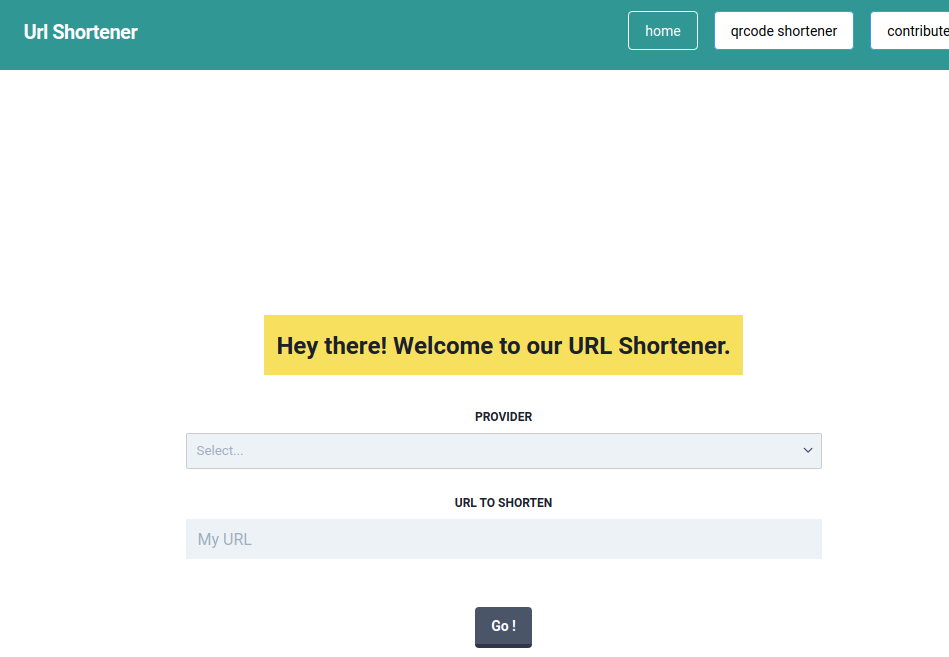Click the yellow welcome banner

[x=503, y=345]
